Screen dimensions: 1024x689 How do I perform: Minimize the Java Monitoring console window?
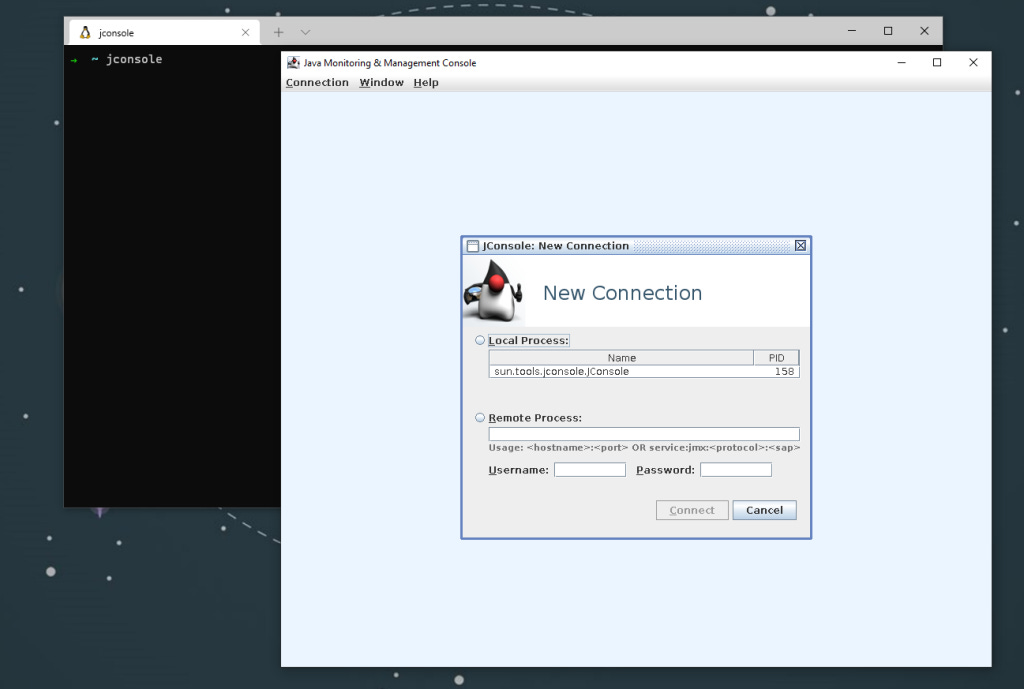(901, 63)
